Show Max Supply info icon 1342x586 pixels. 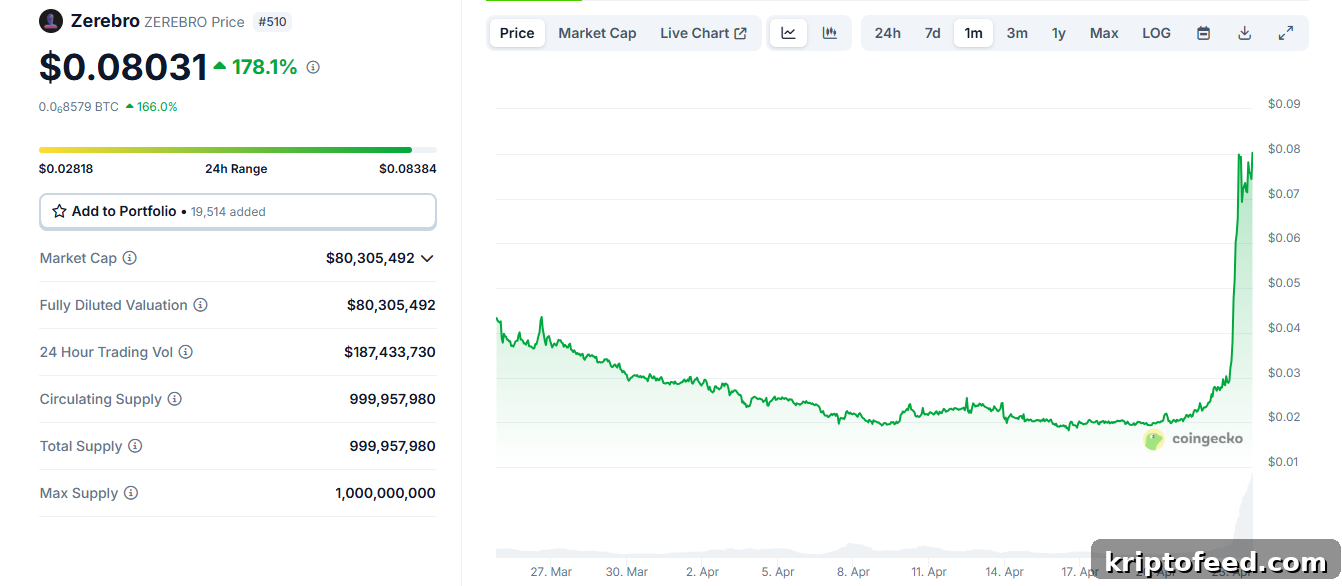pyautogui.click(x=131, y=493)
